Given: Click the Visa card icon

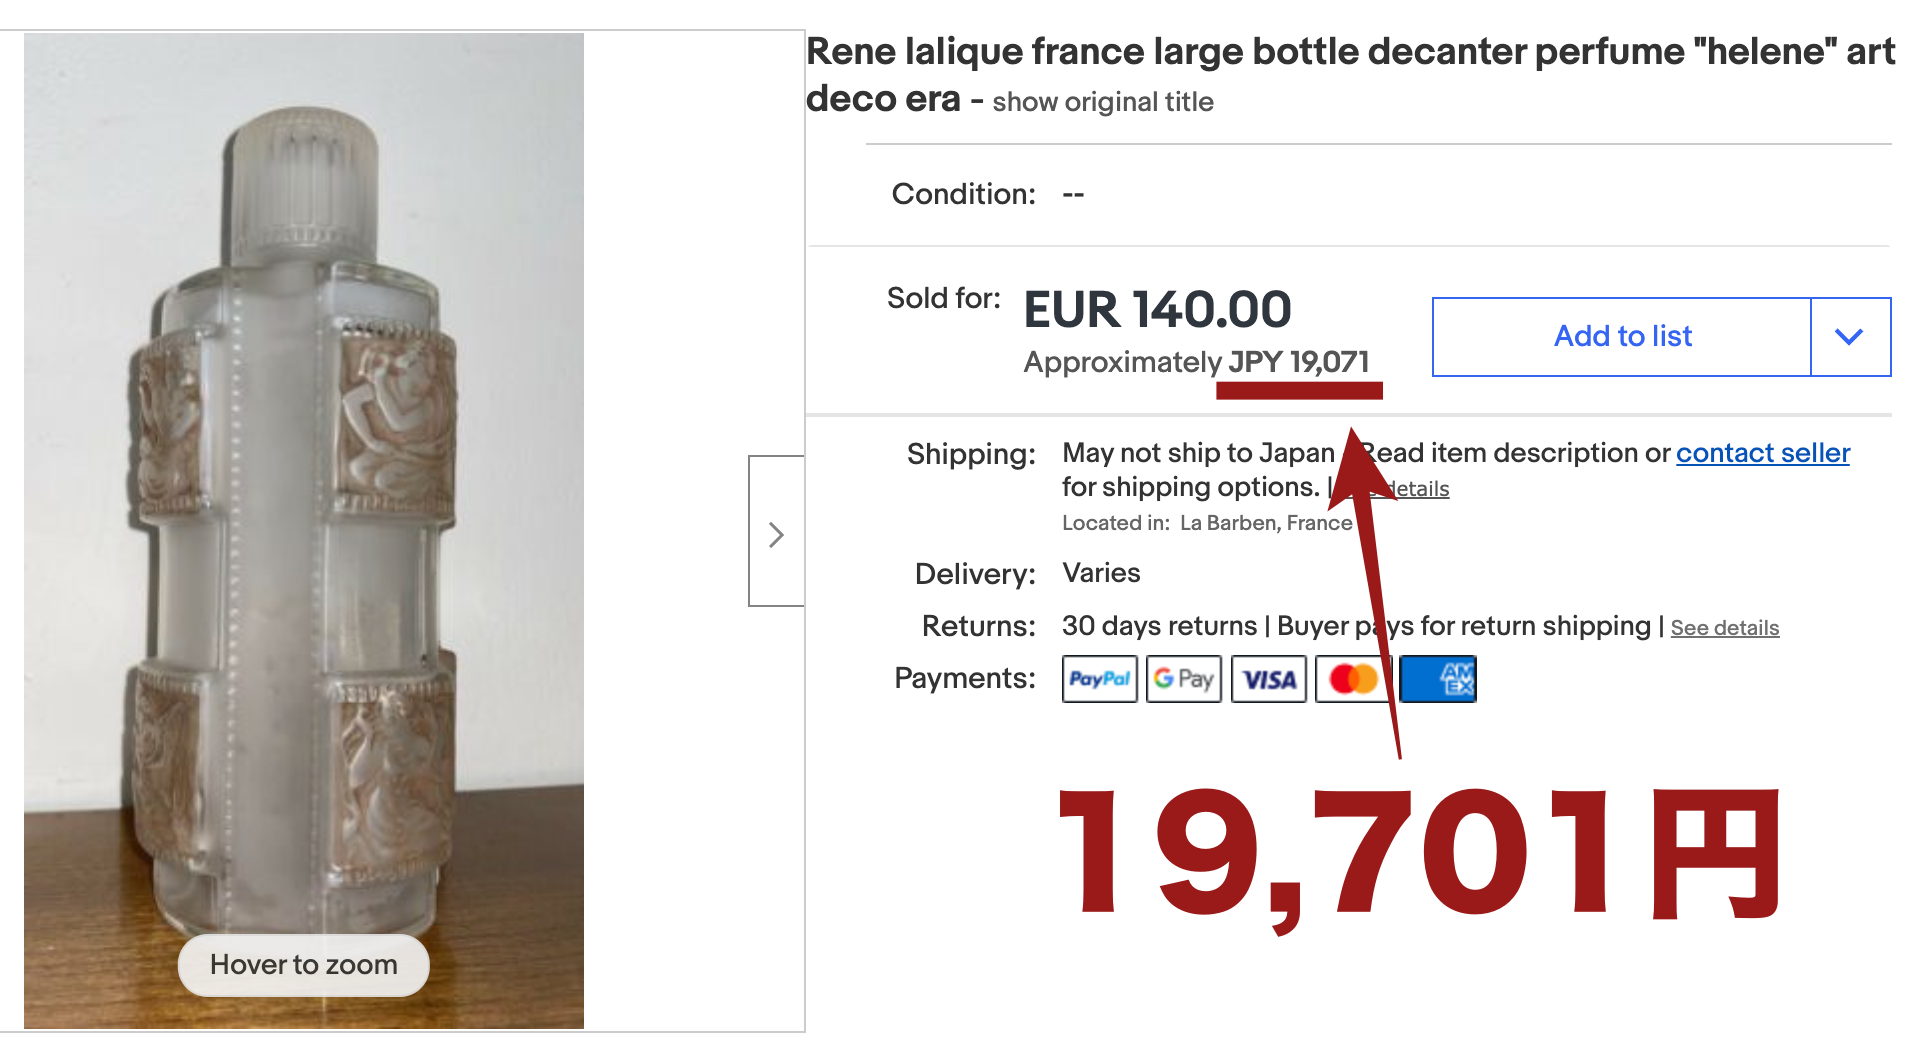Looking at the screenshot, I should [x=1268, y=680].
